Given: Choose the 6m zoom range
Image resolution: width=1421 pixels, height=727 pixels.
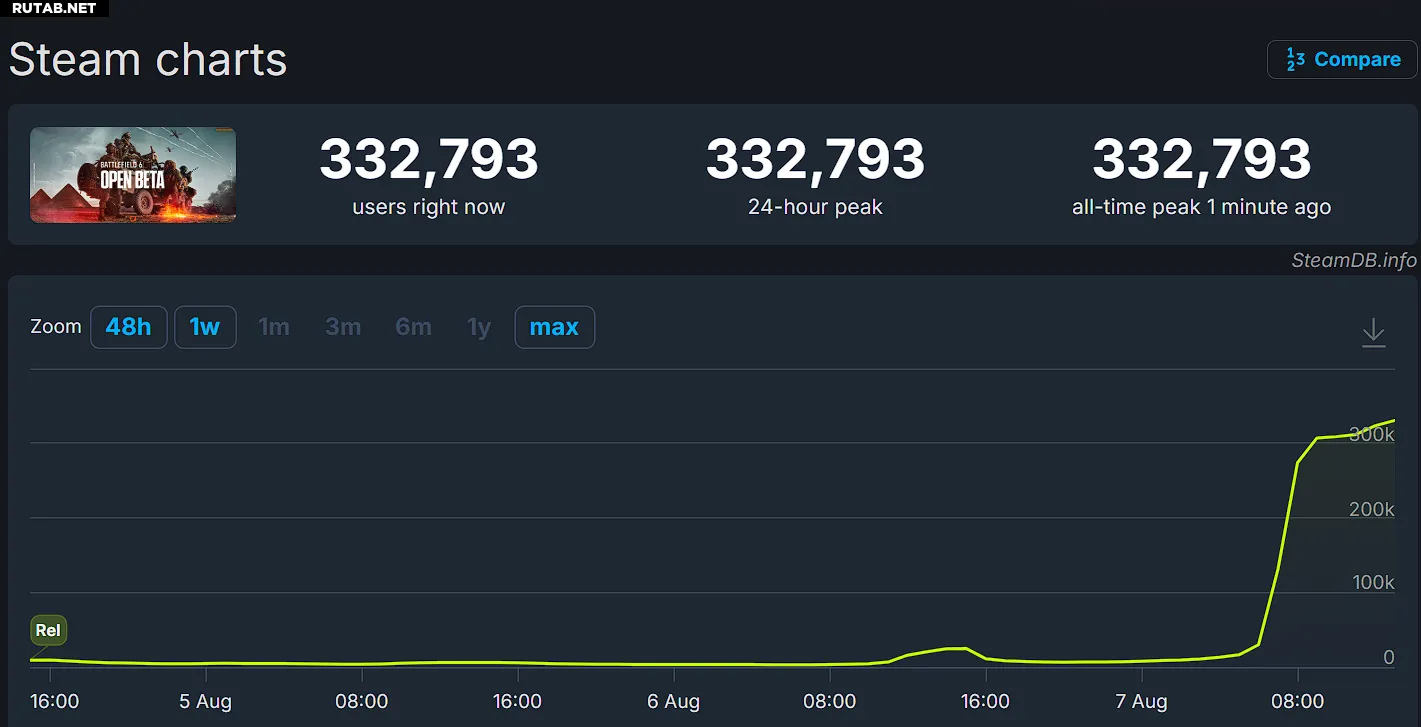Looking at the screenshot, I should (413, 327).
